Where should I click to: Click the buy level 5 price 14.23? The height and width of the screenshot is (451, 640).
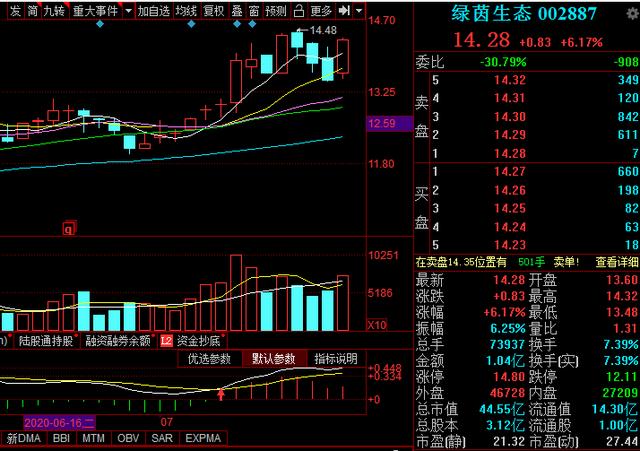coord(509,245)
